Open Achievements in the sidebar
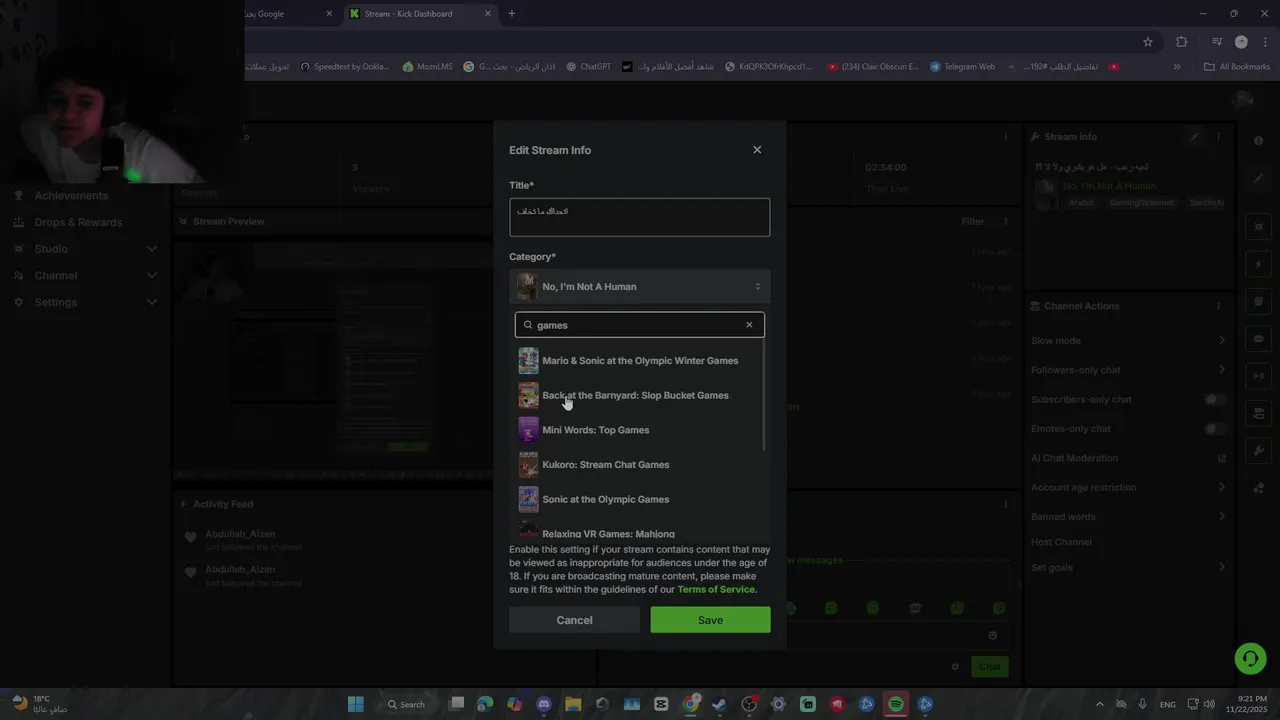The height and width of the screenshot is (720, 1280). (x=71, y=196)
